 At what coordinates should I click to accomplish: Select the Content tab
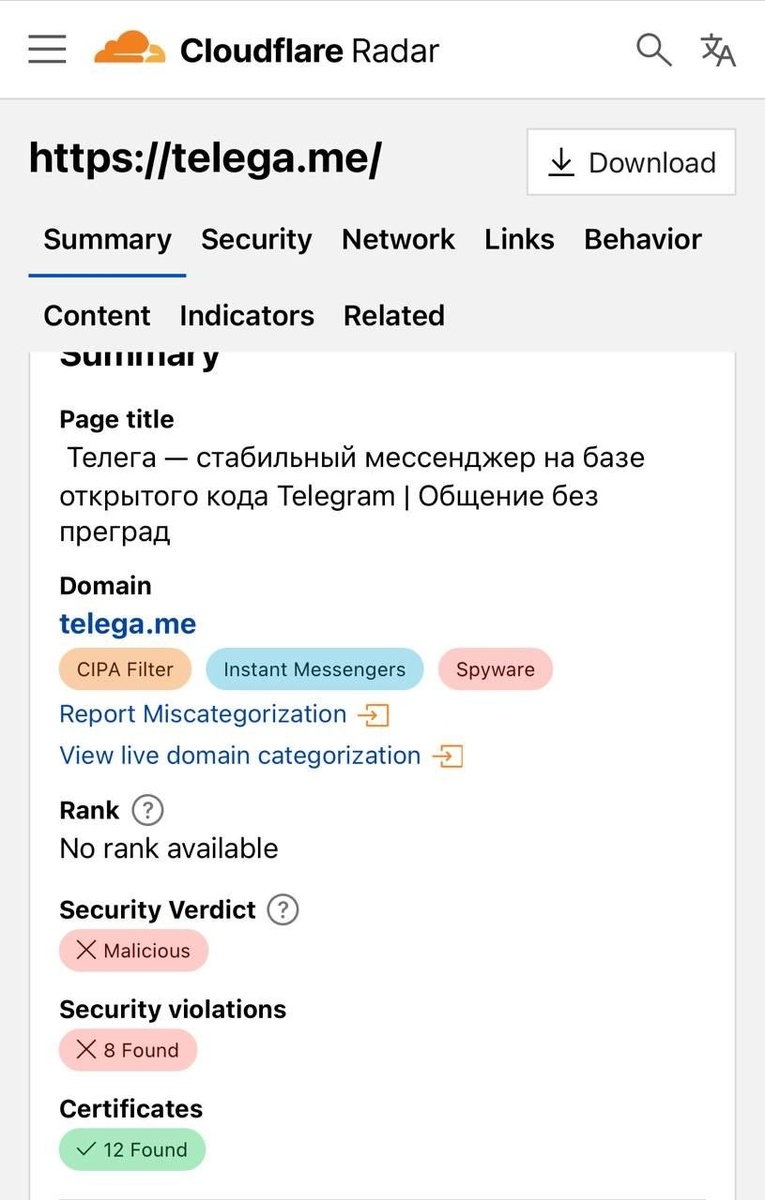click(x=97, y=316)
